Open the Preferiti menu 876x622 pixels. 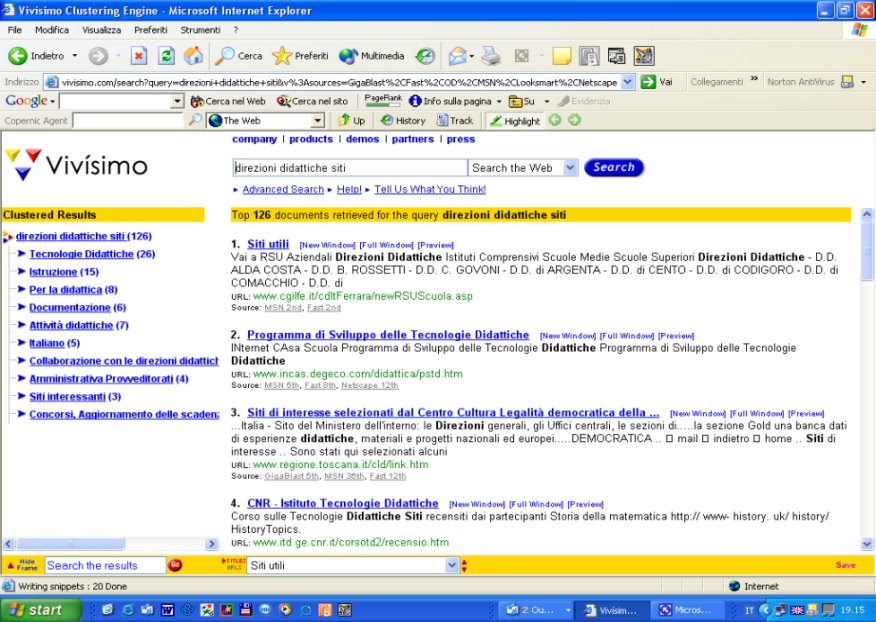pos(150,30)
